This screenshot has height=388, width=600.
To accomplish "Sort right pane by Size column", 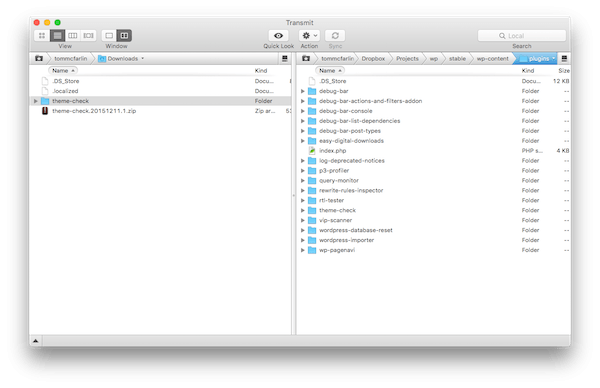I will click(564, 70).
